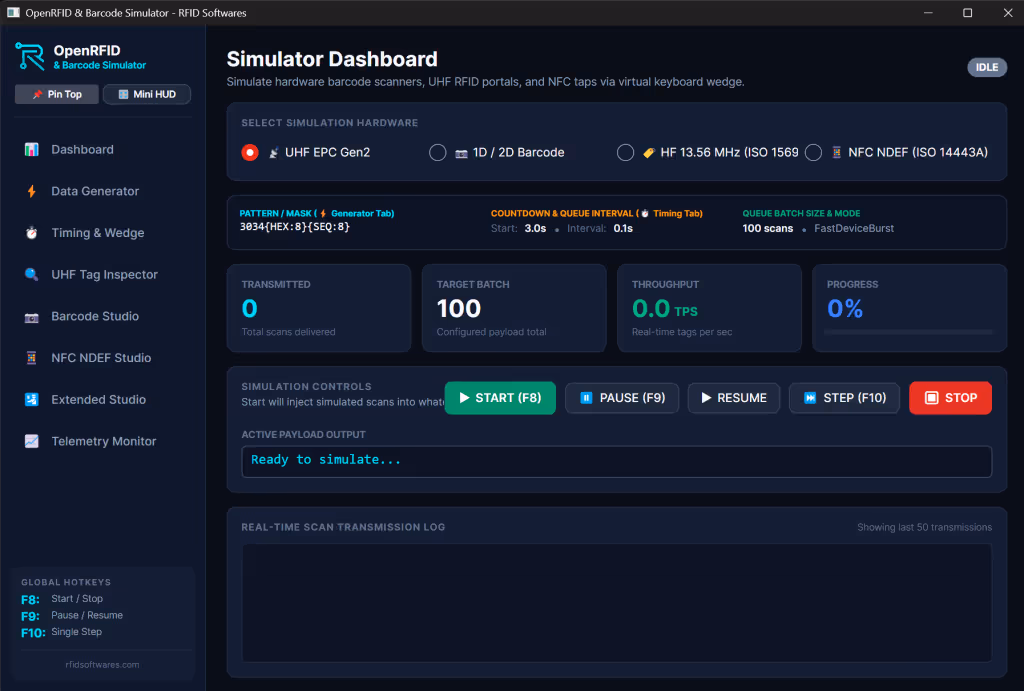1024x691 pixels.
Task: Click the F9: Pause / Resume hotkey text
Action: pos(72,616)
